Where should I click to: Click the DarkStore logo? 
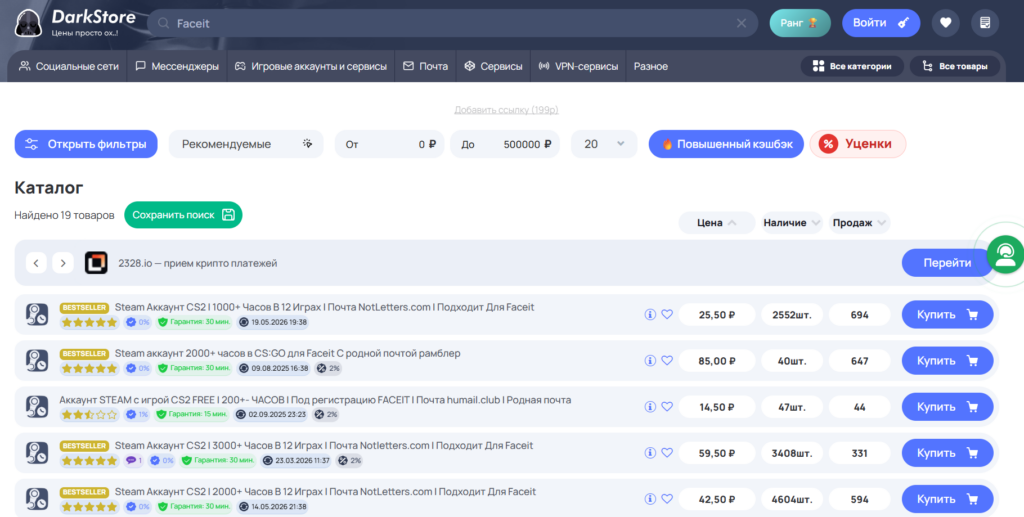pyautogui.click(x=75, y=23)
